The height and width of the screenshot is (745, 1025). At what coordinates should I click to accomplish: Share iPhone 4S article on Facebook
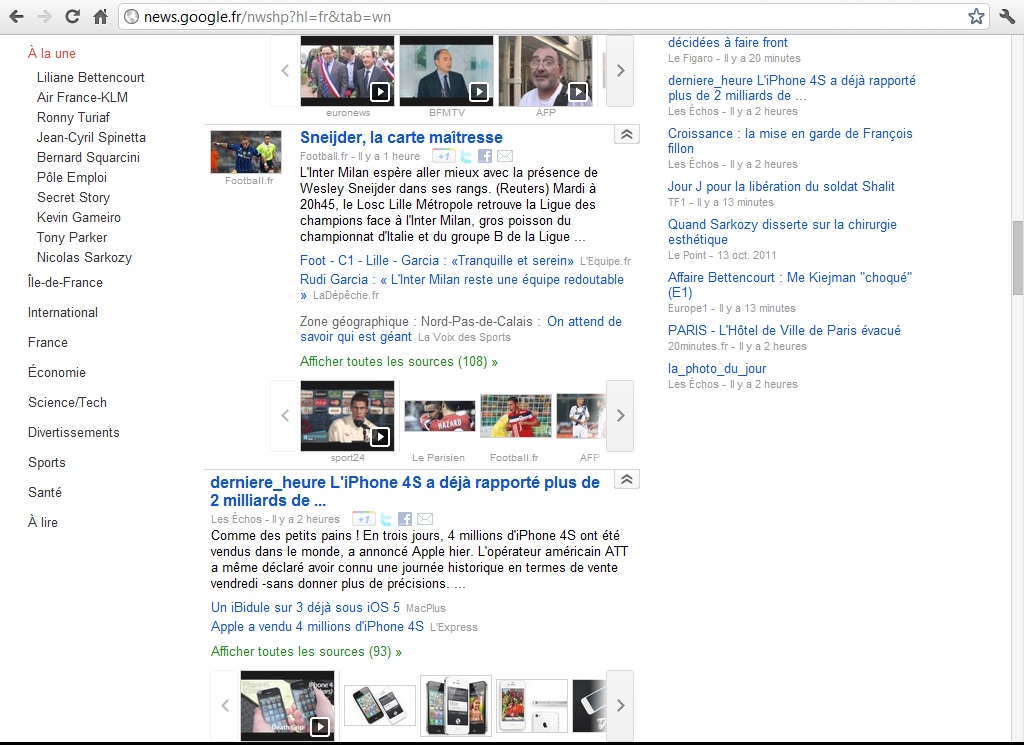405,520
